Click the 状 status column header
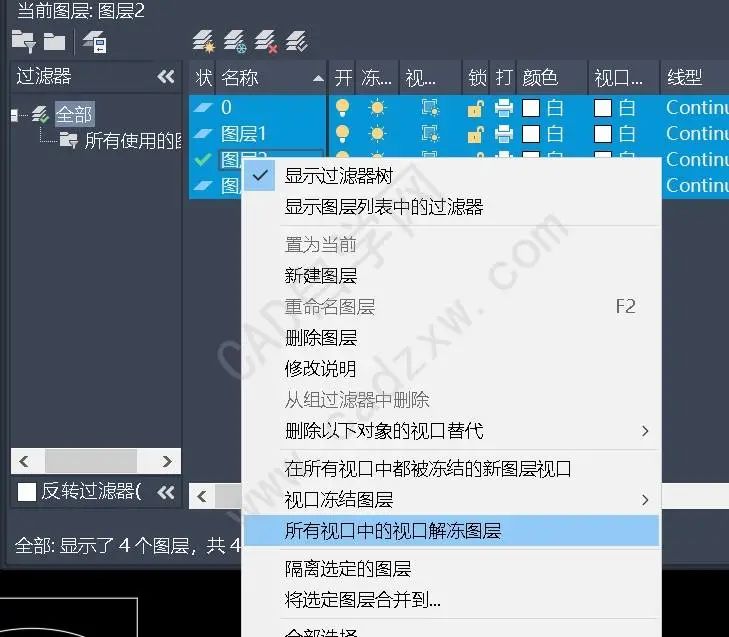The width and height of the screenshot is (729, 637). (x=203, y=77)
